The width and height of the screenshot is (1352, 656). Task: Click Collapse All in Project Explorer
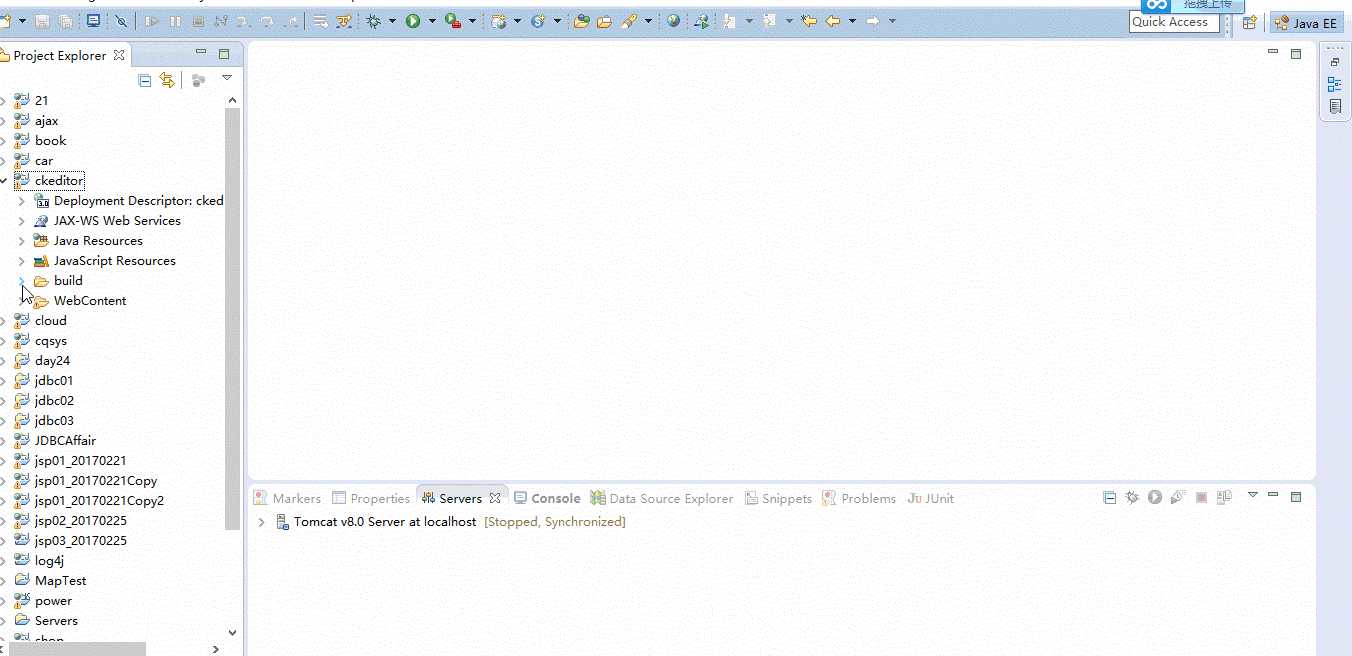(x=145, y=80)
